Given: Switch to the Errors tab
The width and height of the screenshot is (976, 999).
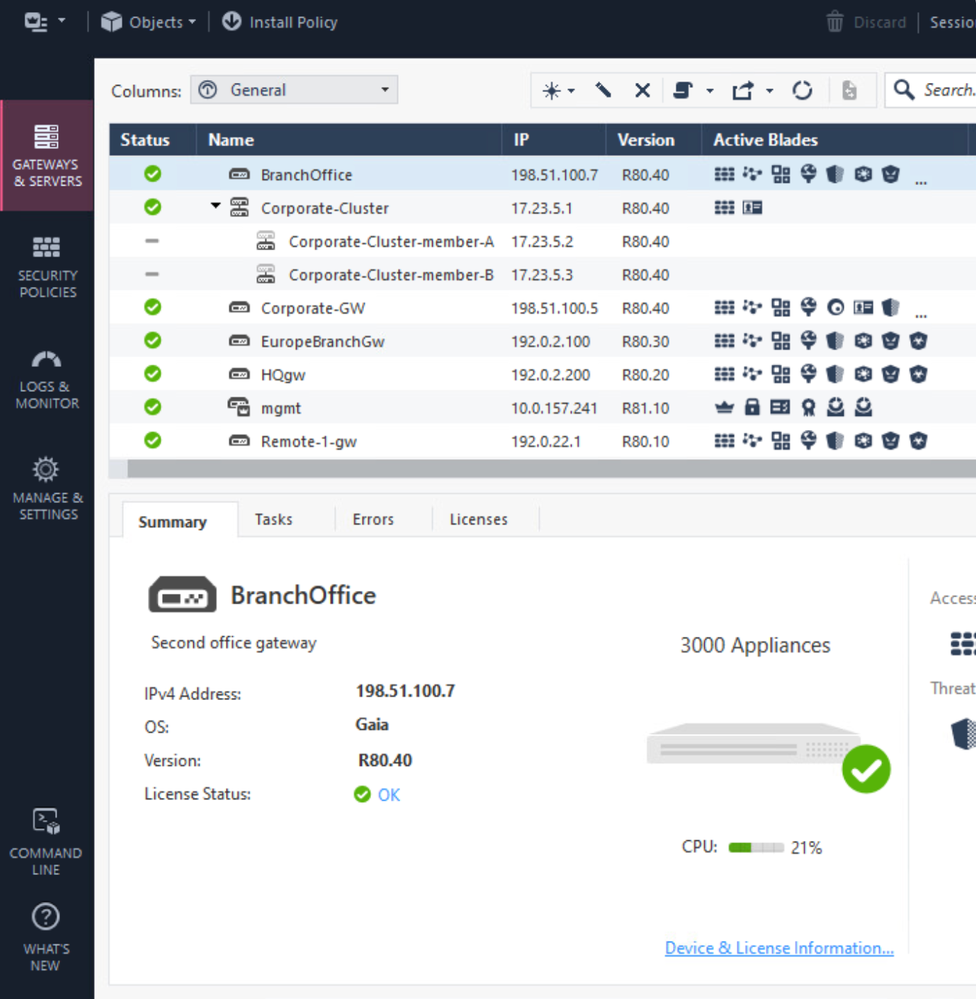Looking at the screenshot, I should [373, 519].
